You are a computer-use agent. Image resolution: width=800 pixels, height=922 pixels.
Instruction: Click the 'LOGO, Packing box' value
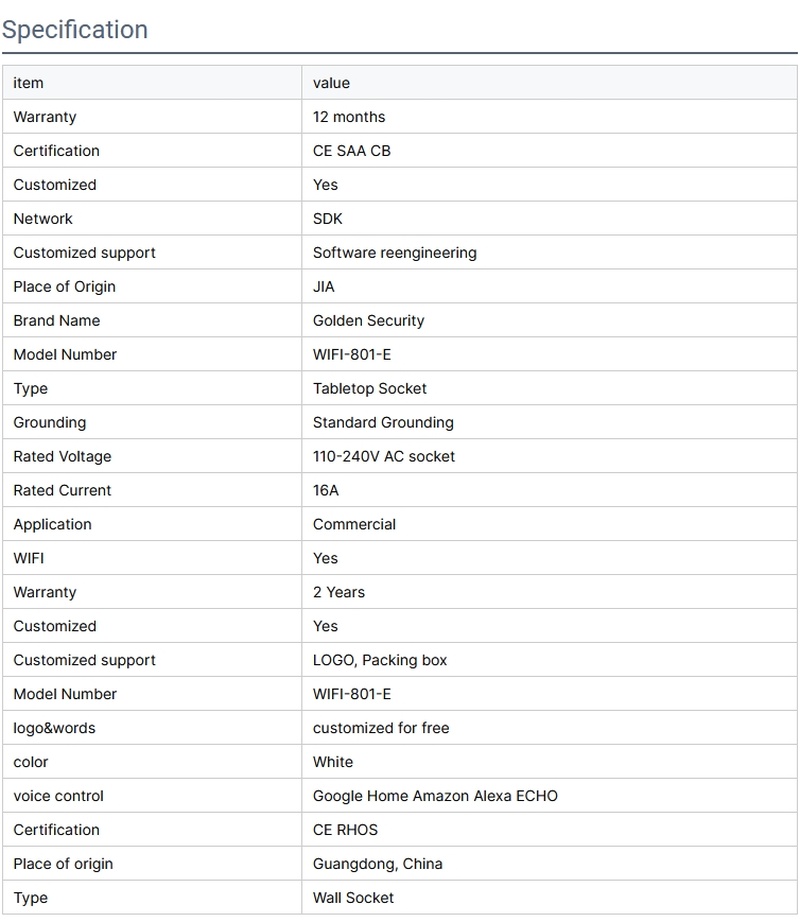pyautogui.click(x=380, y=661)
